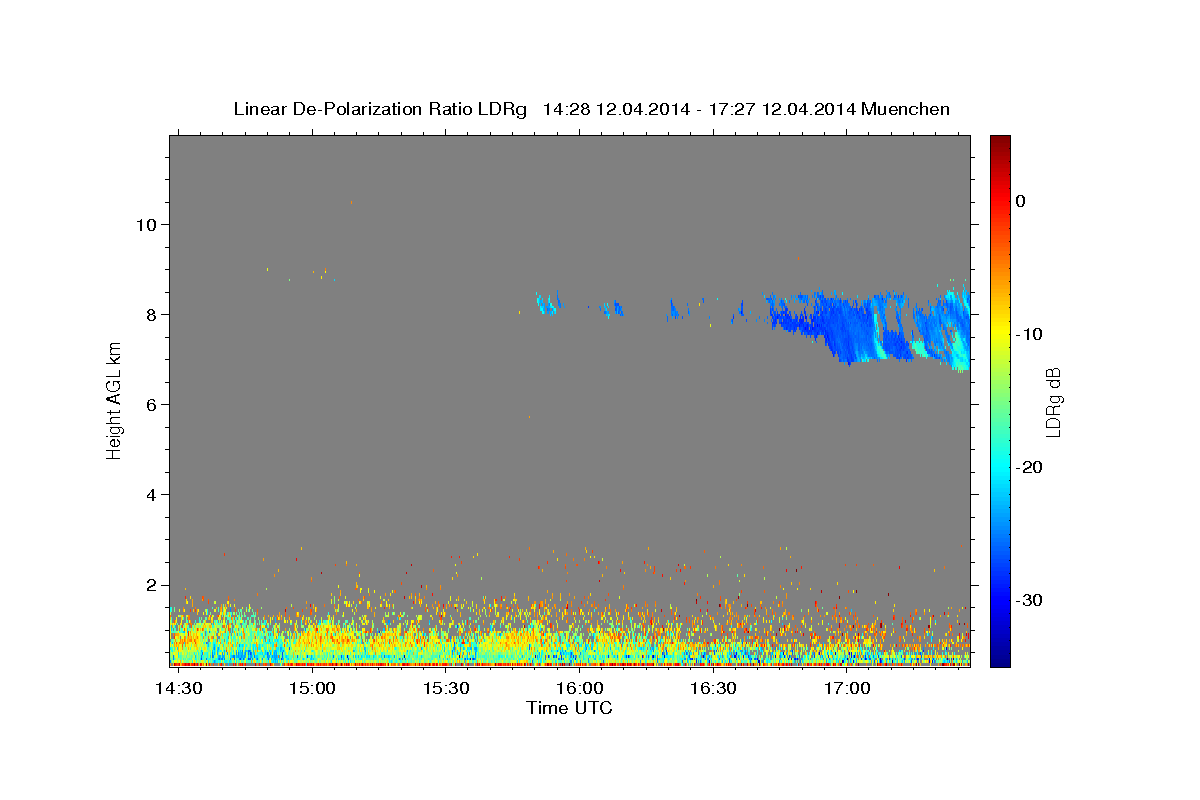Click the 16:30 time tick label
The image size is (1200, 800).
pos(713,689)
